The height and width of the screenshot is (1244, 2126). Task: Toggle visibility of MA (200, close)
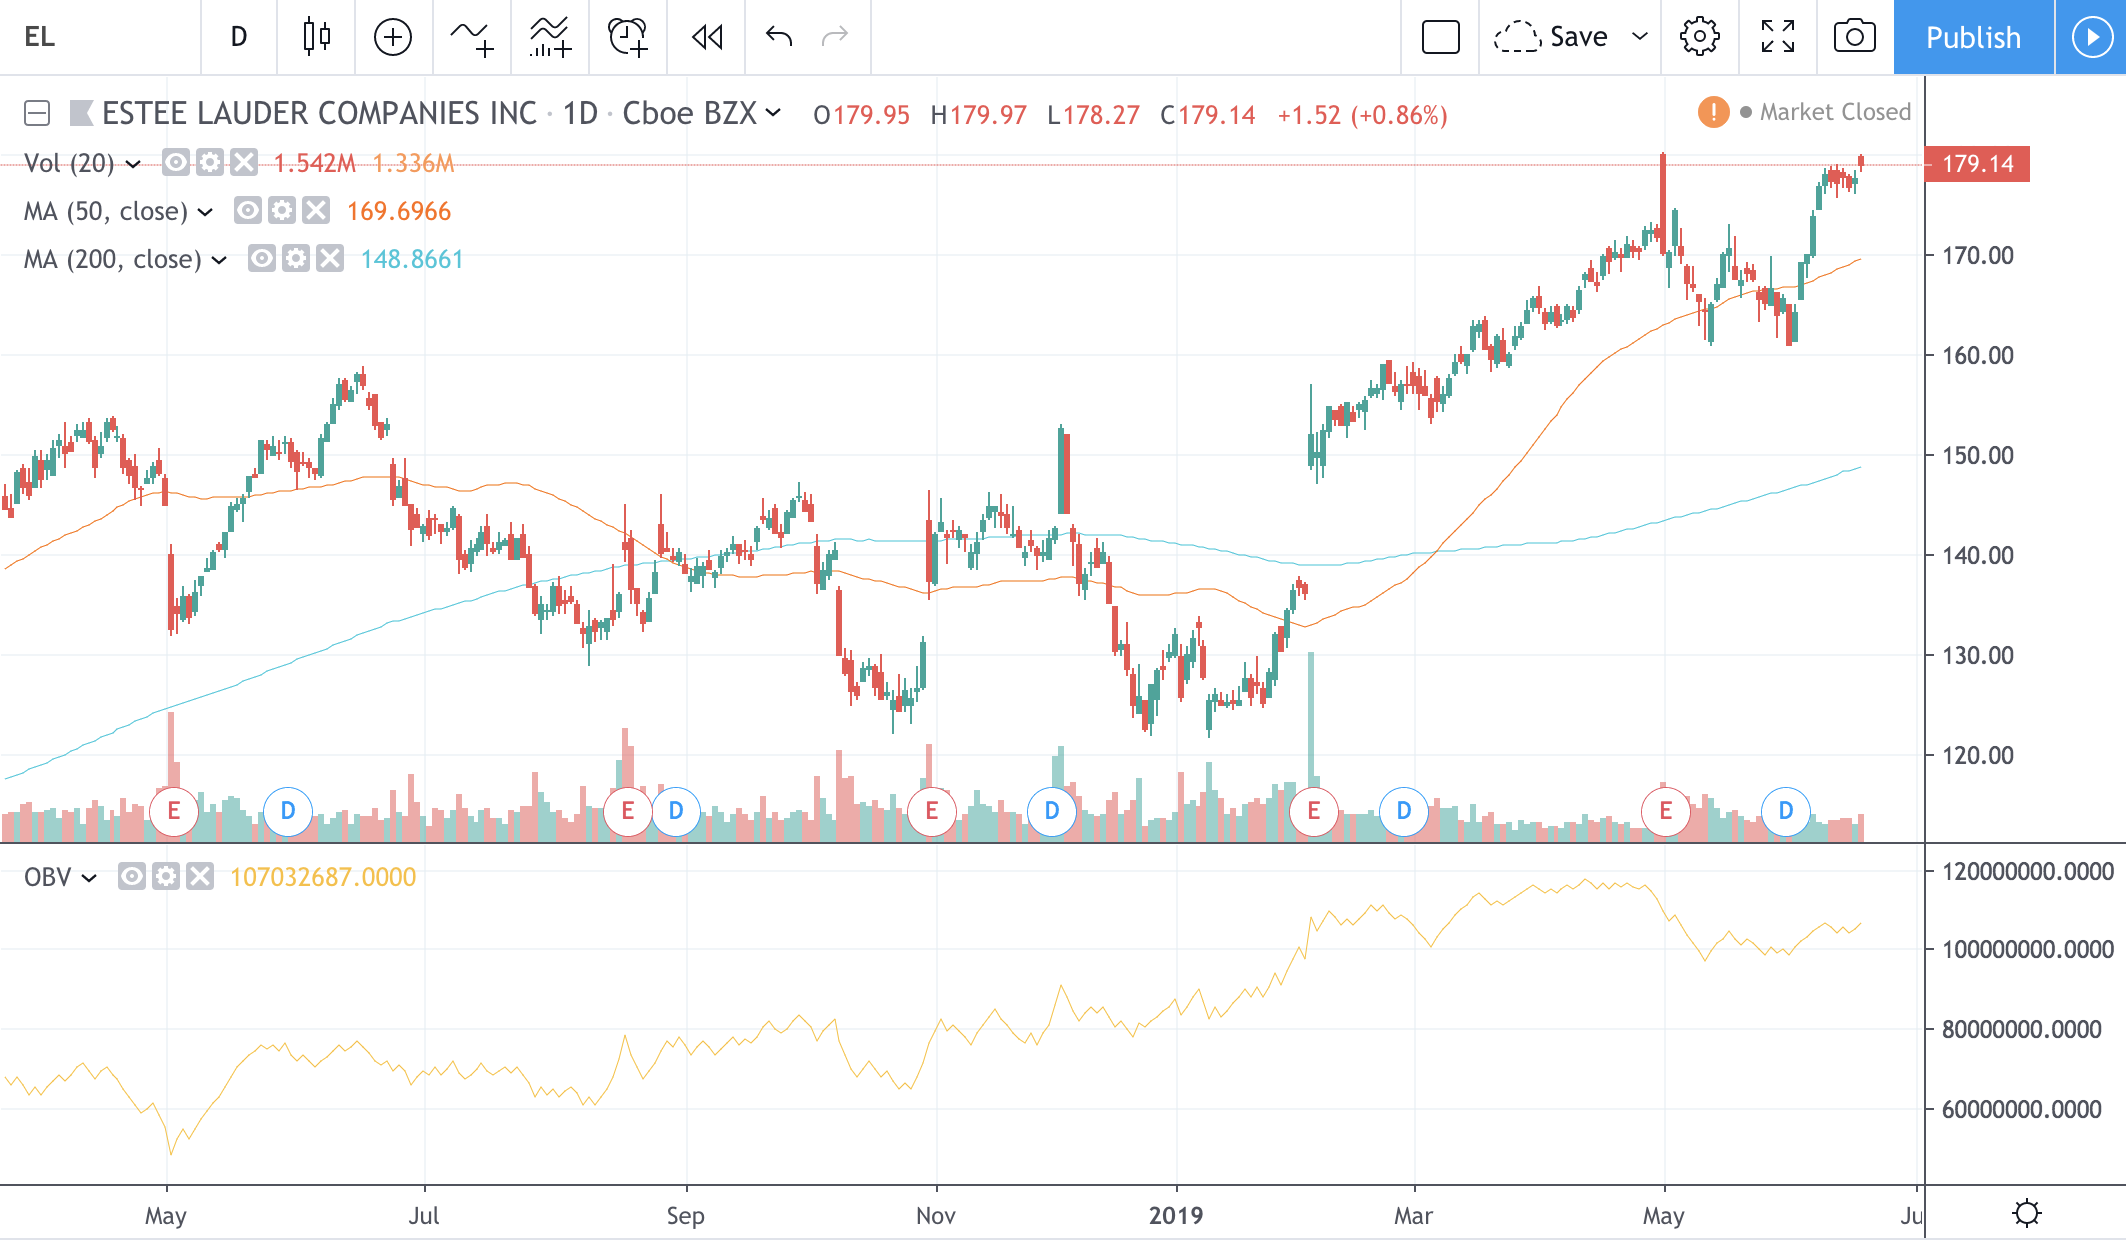click(x=262, y=259)
